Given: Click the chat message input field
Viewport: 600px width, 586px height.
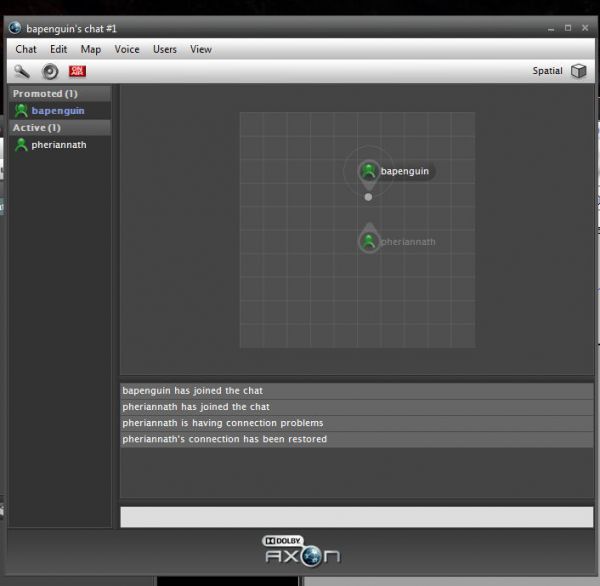Looking at the screenshot, I should [x=356, y=516].
